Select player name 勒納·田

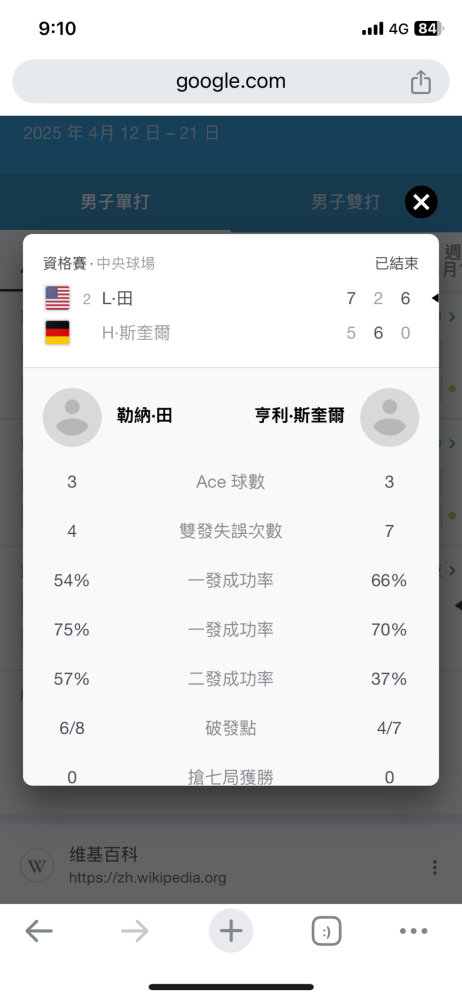pos(145,416)
